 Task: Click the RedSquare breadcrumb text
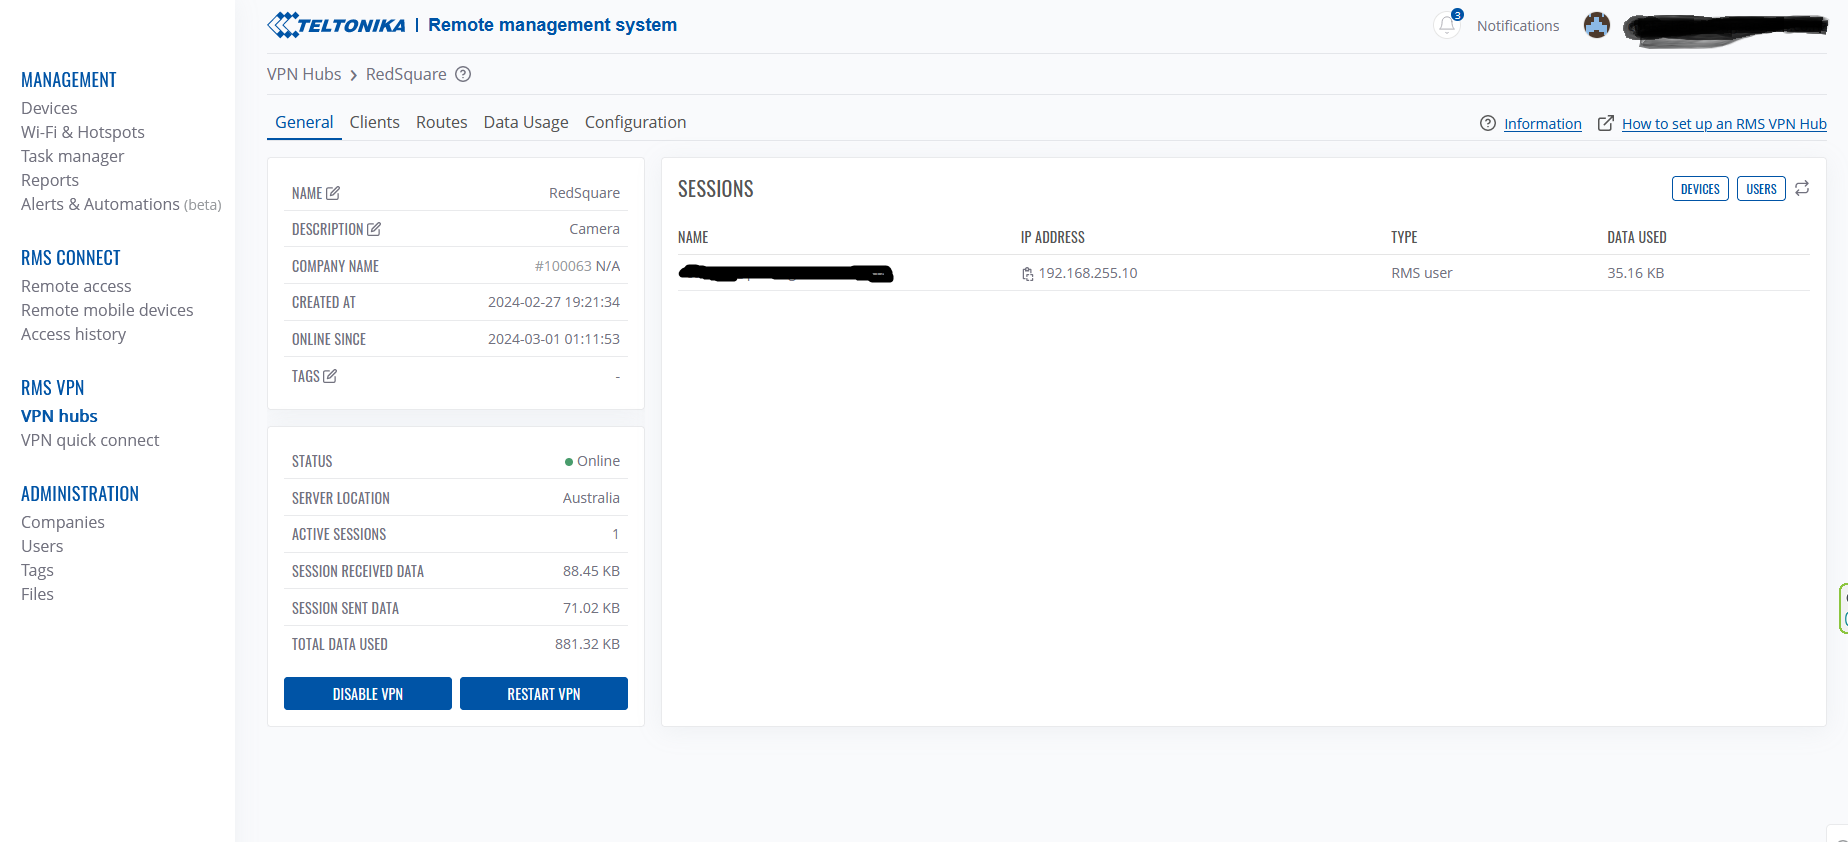[x=406, y=74]
